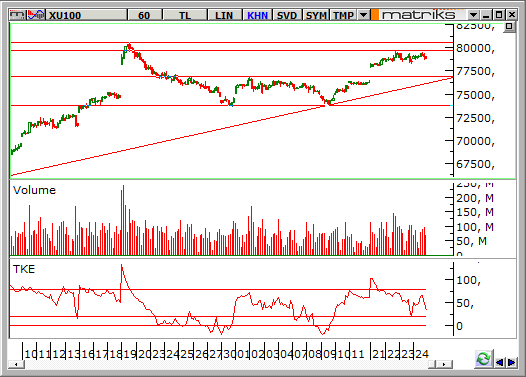Screen dimensions: 526x377
Task: Click the TL currency button
Action: point(185,15)
